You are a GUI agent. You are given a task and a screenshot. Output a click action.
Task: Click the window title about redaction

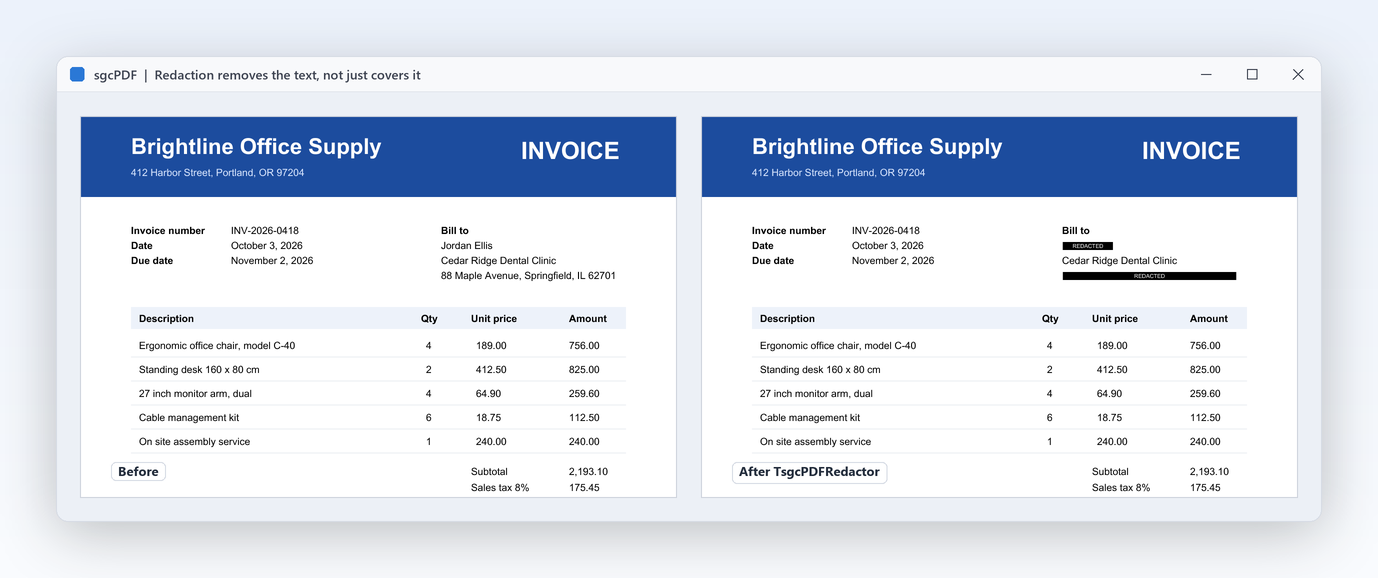click(x=287, y=75)
